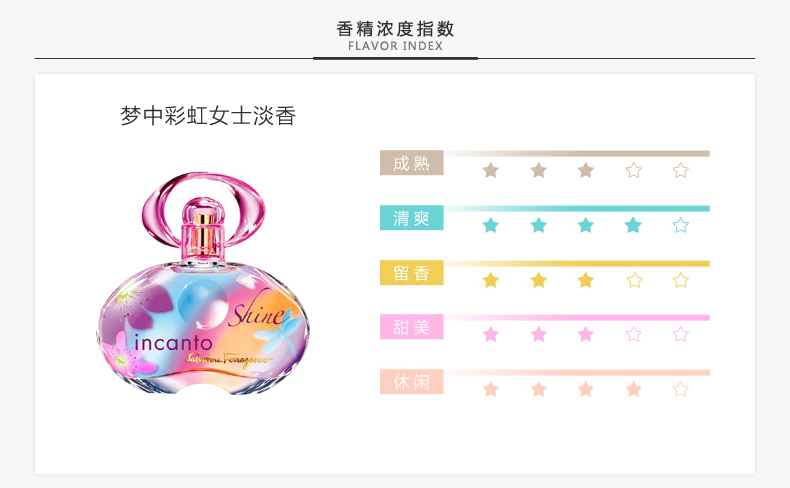Click the last empty star in 清爽 row
Screen dimensions: 790x488
[x=681, y=225]
